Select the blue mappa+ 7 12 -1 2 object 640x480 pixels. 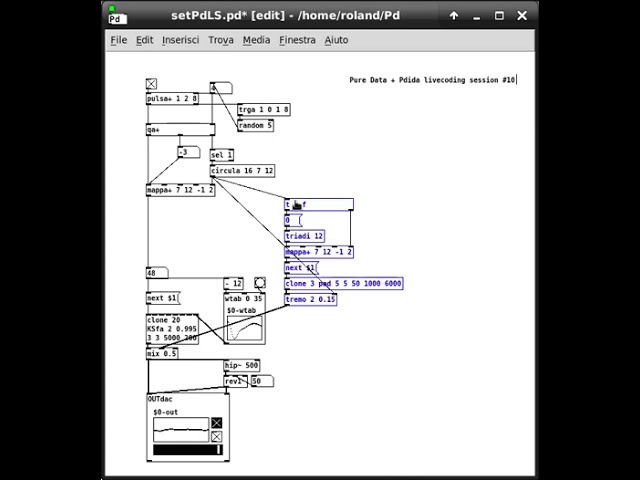pyautogui.click(x=319, y=252)
